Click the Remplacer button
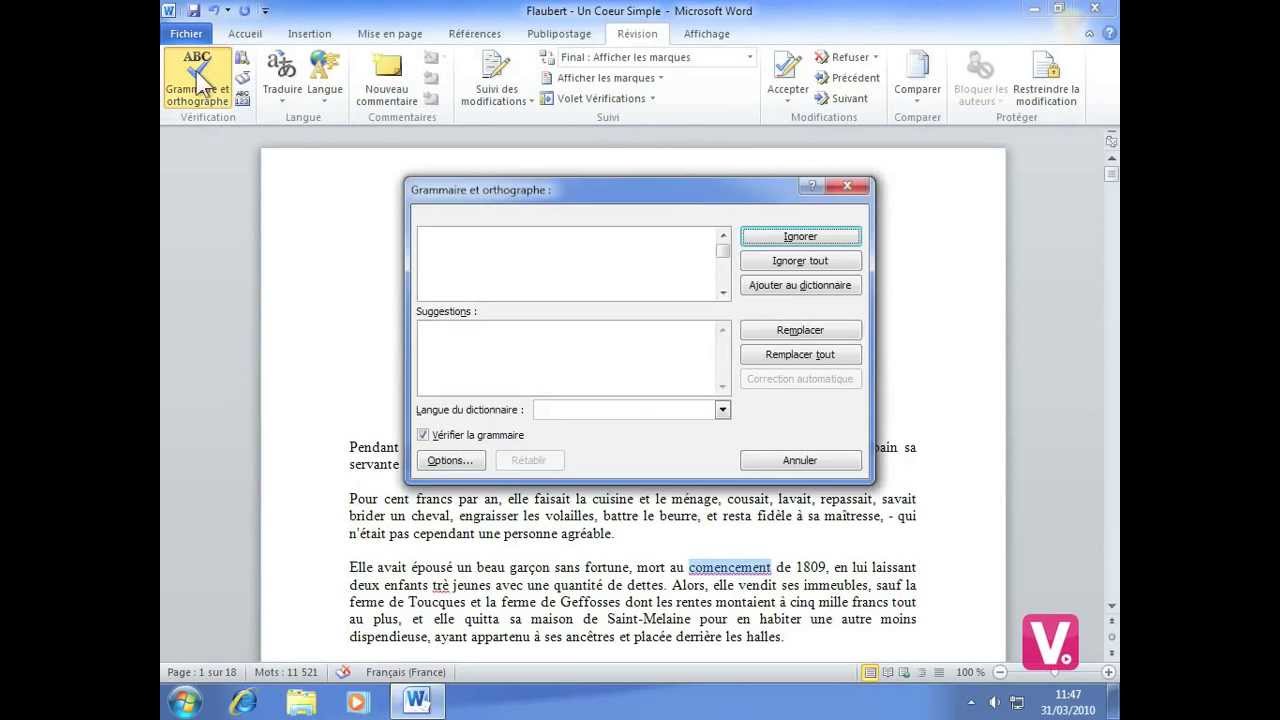The image size is (1280, 720). [800, 330]
